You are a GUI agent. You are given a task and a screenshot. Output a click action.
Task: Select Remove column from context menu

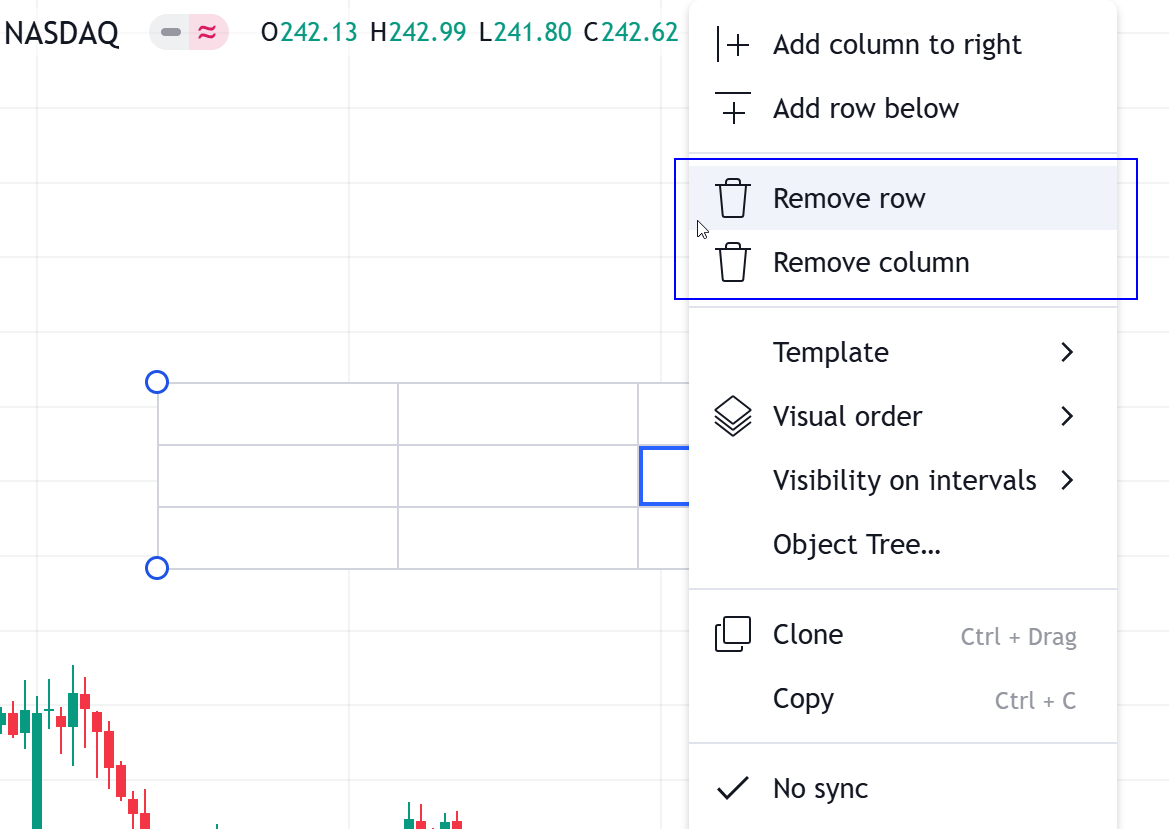[x=871, y=262]
